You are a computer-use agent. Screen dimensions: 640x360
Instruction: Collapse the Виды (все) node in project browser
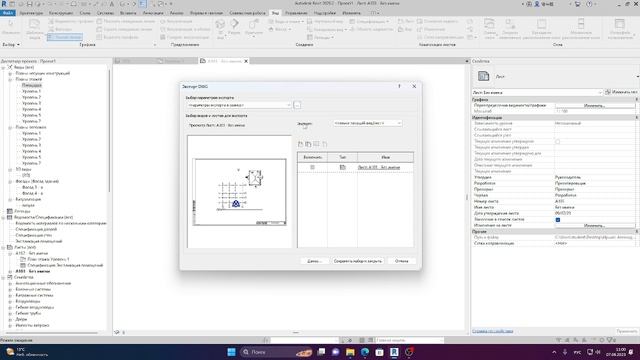[x=4, y=67]
